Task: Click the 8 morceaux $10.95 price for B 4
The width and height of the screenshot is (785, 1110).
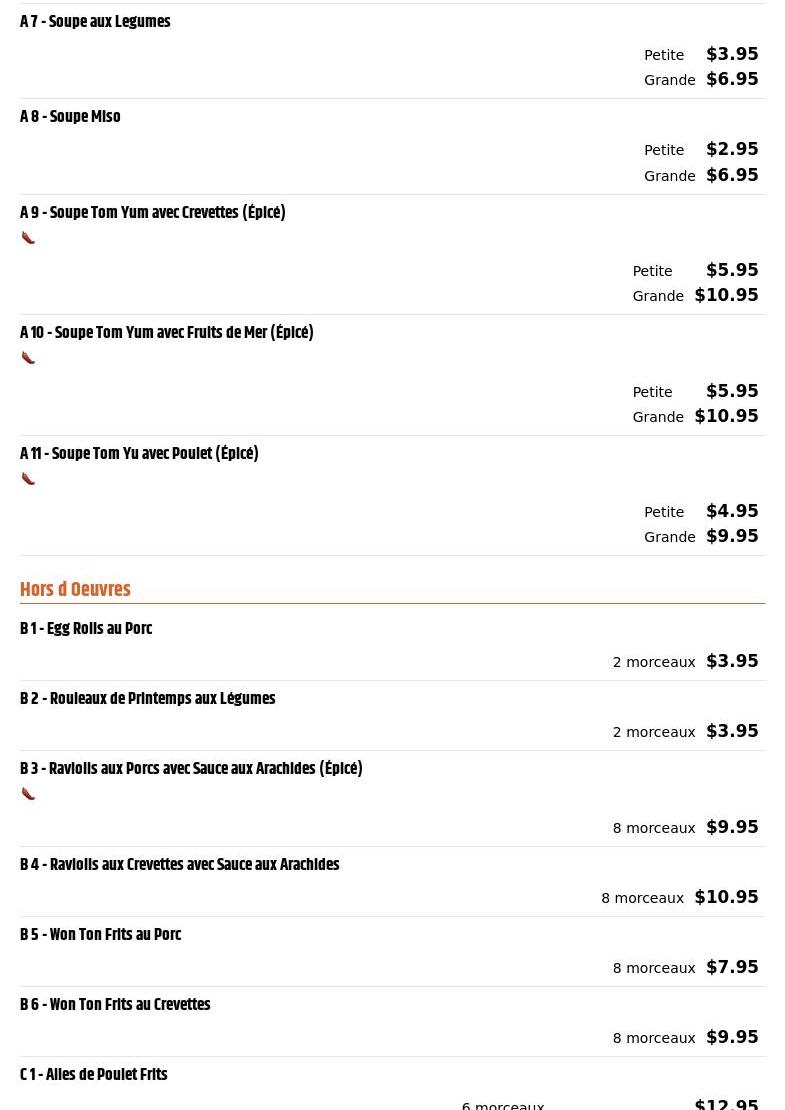Action: pyautogui.click(x=680, y=898)
